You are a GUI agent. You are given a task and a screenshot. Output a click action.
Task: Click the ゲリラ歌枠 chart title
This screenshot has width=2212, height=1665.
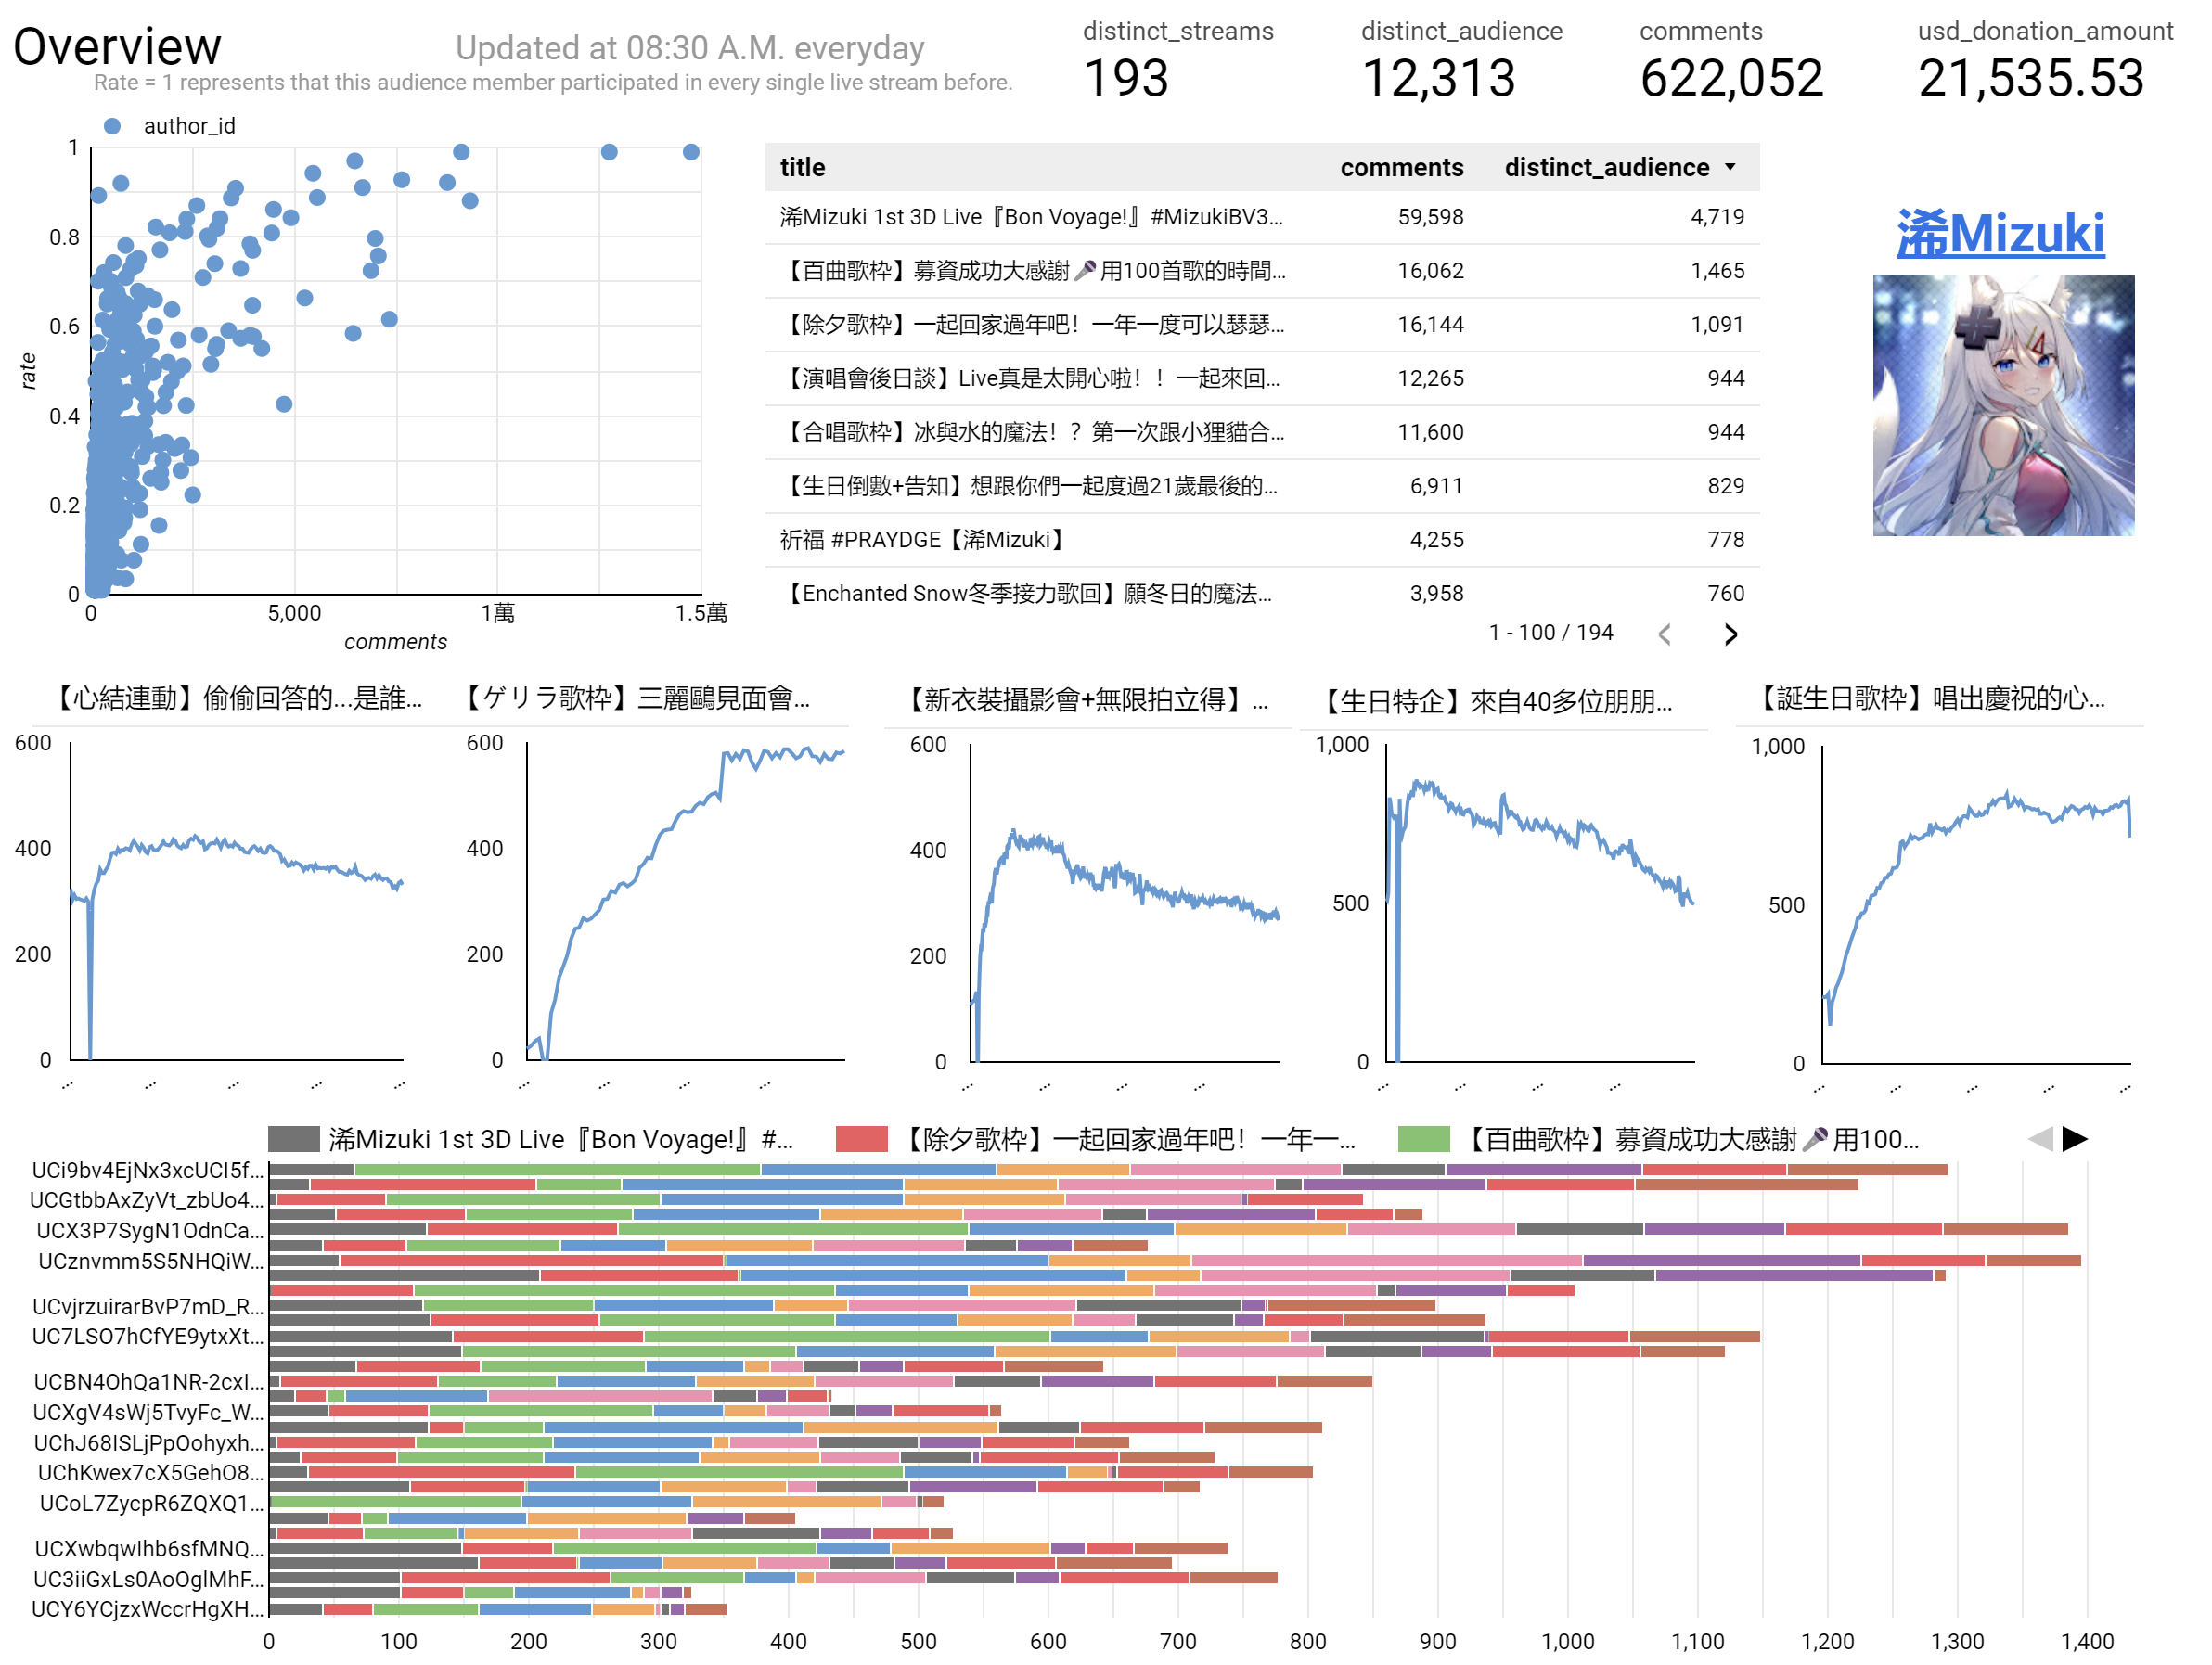click(x=638, y=698)
